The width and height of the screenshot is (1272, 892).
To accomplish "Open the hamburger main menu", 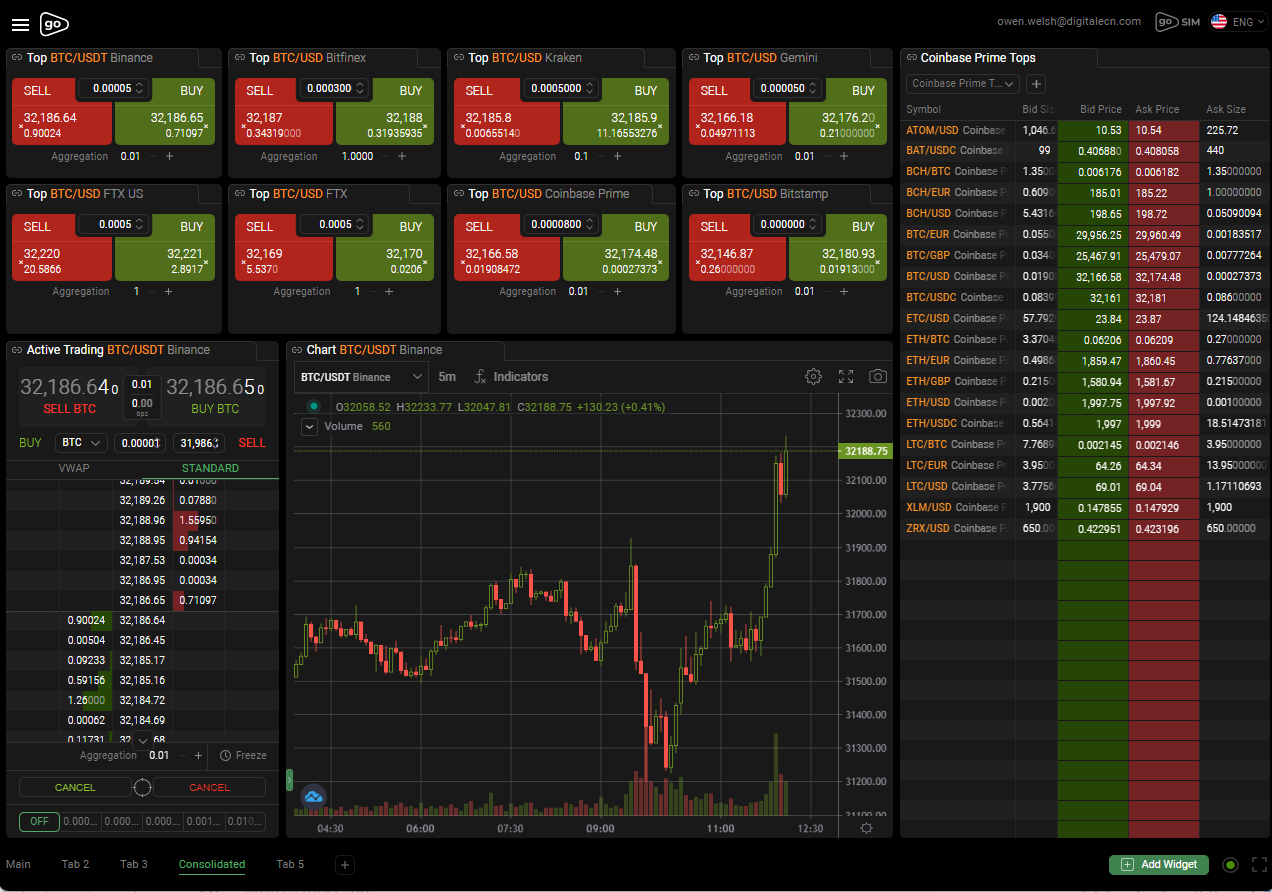I will [20, 24].
